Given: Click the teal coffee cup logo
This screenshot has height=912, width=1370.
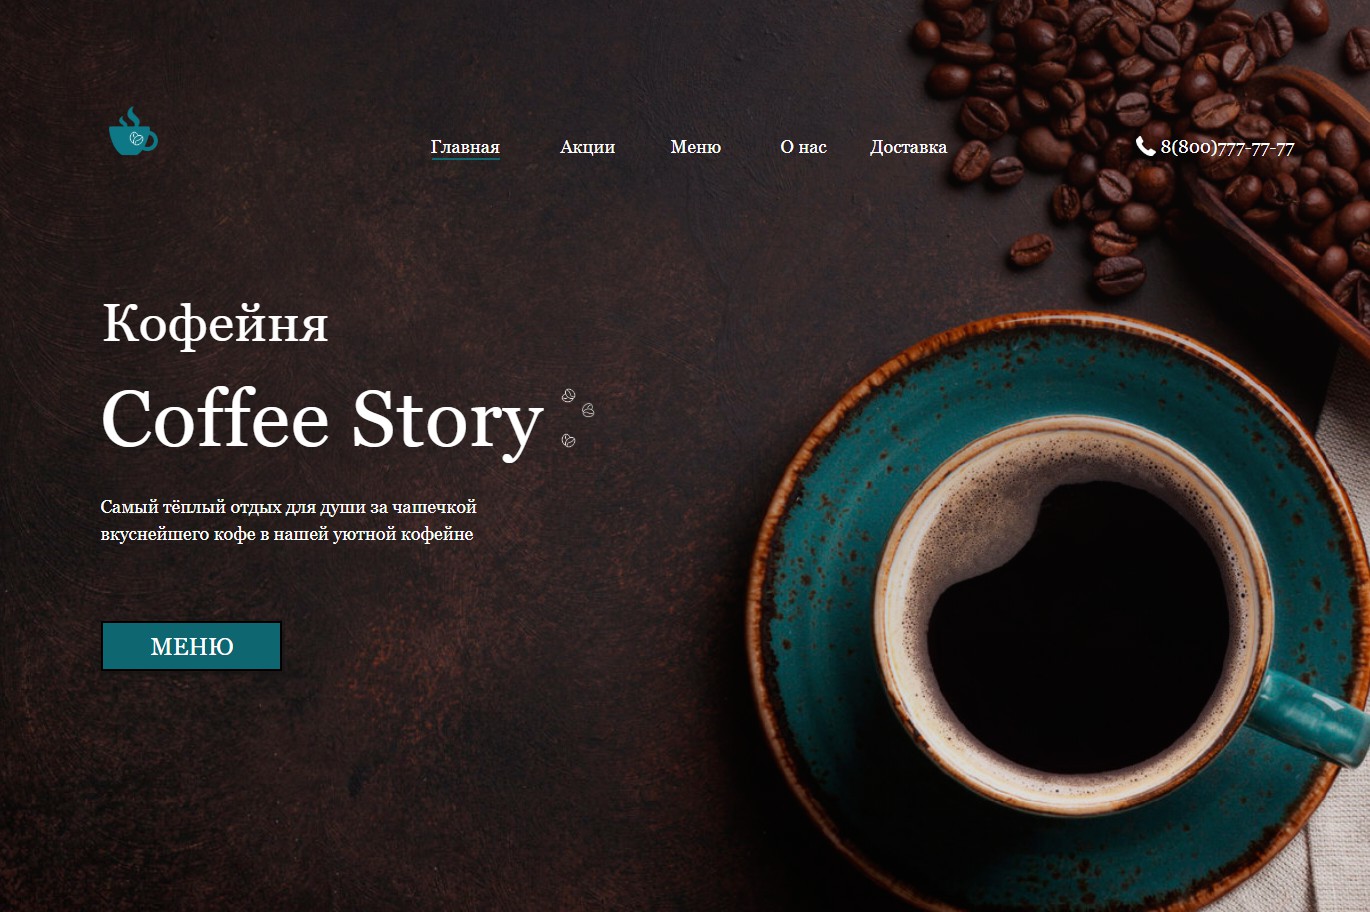Looking at the screenshot, I should (x=133, y=131).
